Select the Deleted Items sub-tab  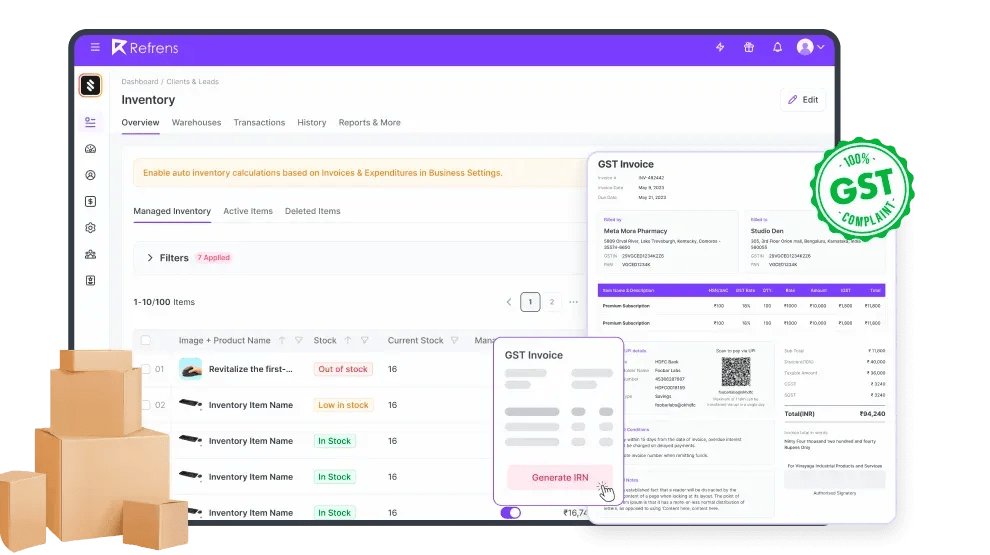[313, 211]
